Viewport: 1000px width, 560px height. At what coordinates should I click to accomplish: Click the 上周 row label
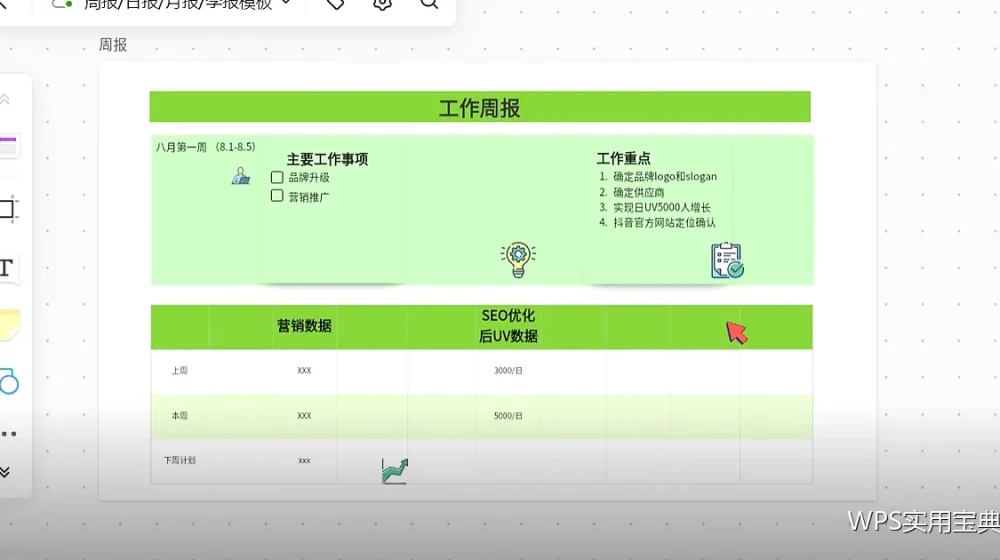[x=180, y=371]
